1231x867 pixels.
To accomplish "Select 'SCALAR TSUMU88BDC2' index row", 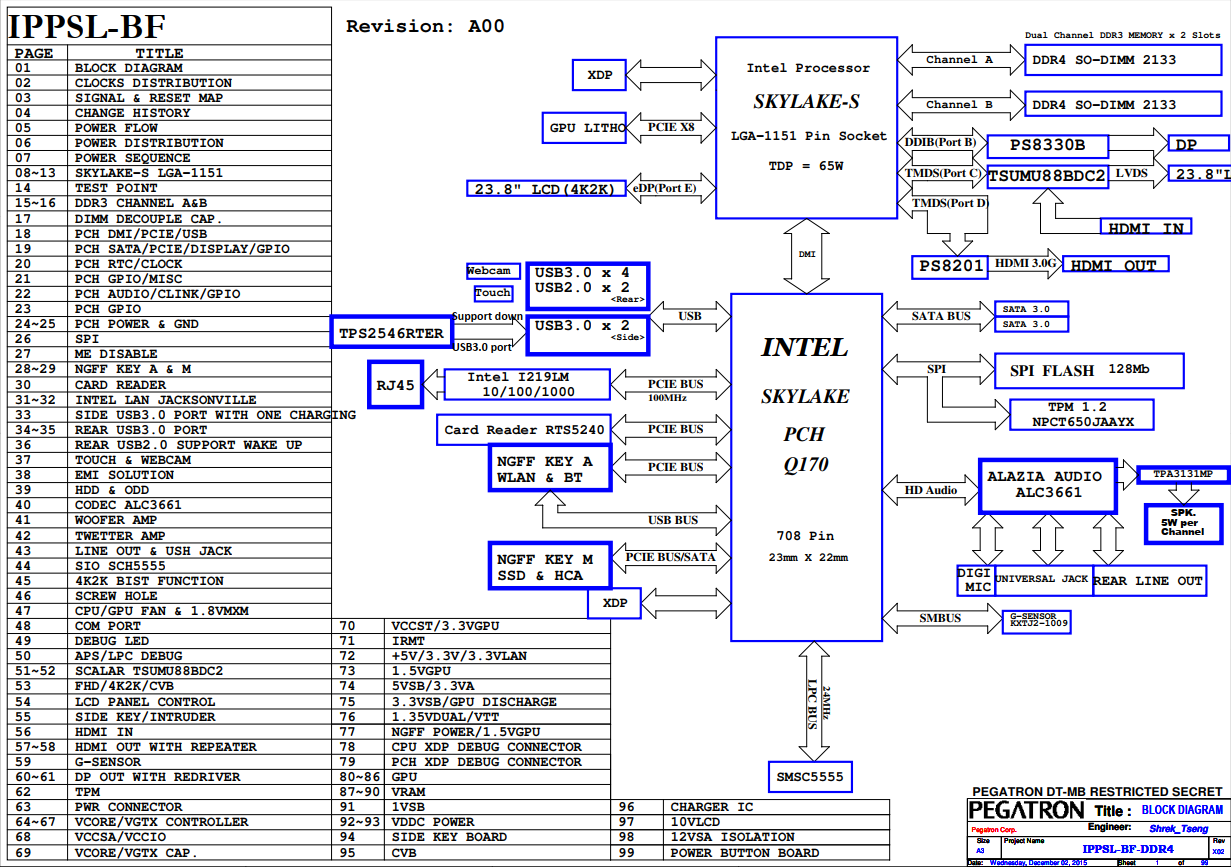I will (170, 671).
